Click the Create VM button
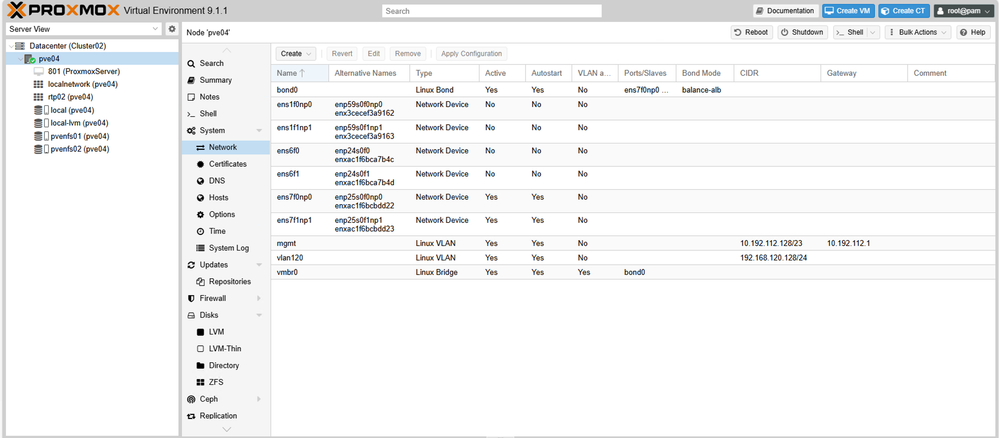This screenshot has height=438, width=999. pos(847,11)
